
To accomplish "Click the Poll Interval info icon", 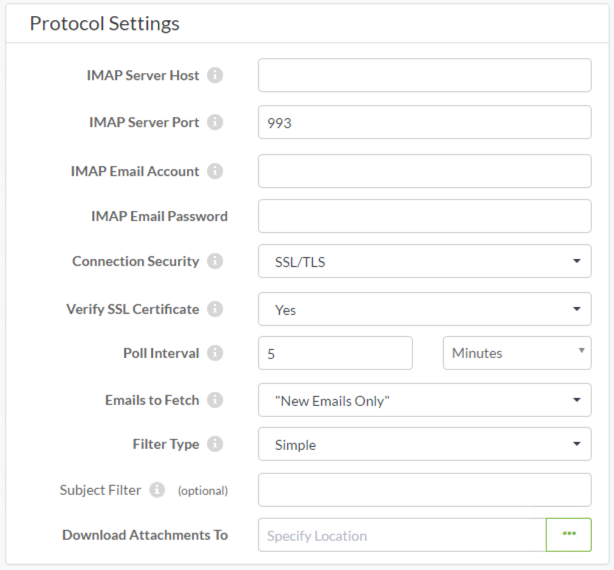I will 215,353.
